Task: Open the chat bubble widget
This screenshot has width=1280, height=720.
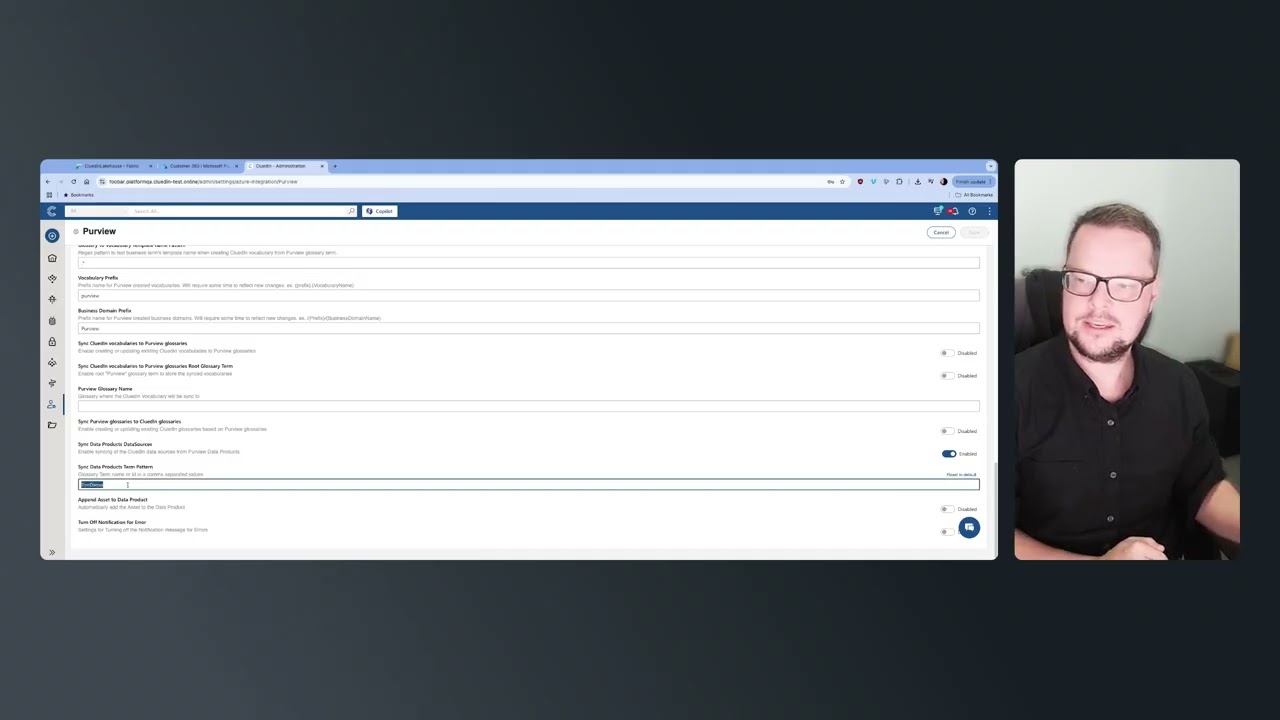Action: click(969, 527)
